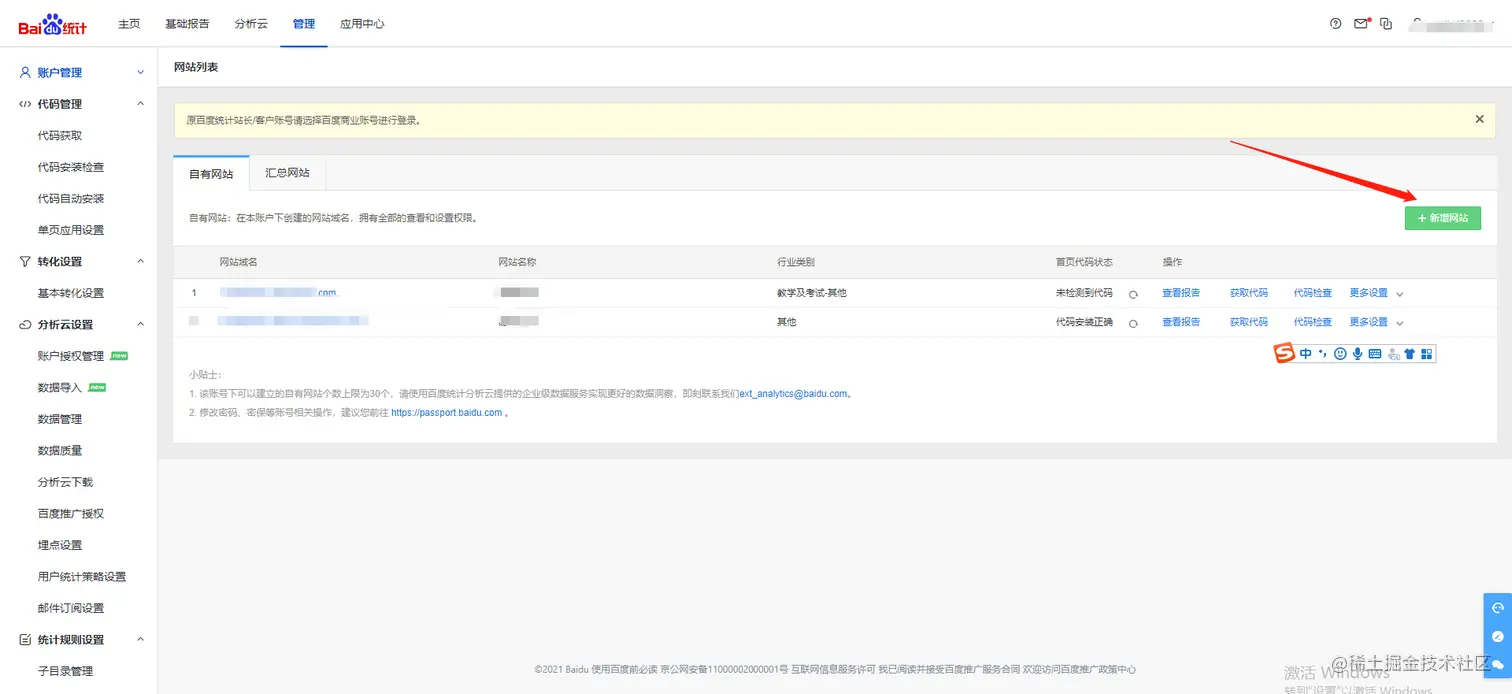Refresh code status for 未检测到代码 row
The width and height of the screenshot is (1512, 694).
pyautogui.click(x=1133, y=294)
